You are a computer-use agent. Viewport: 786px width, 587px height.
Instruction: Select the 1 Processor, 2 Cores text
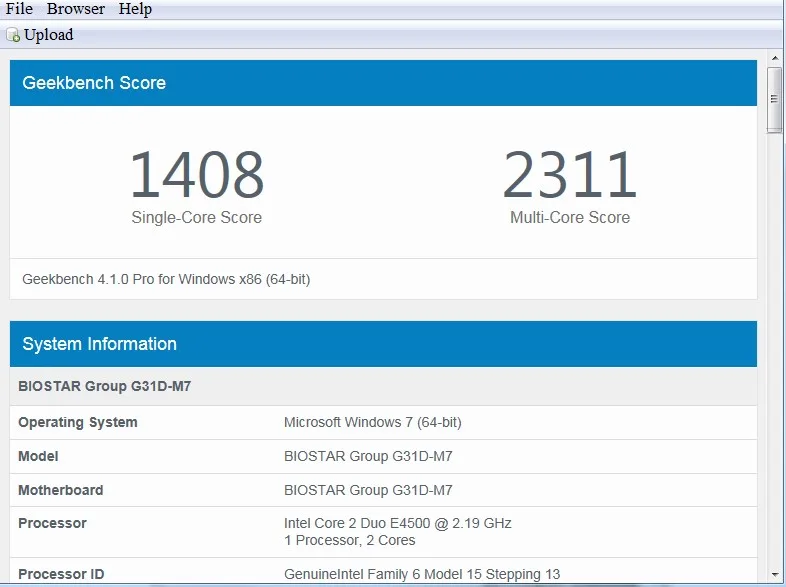tap(349, 540)
